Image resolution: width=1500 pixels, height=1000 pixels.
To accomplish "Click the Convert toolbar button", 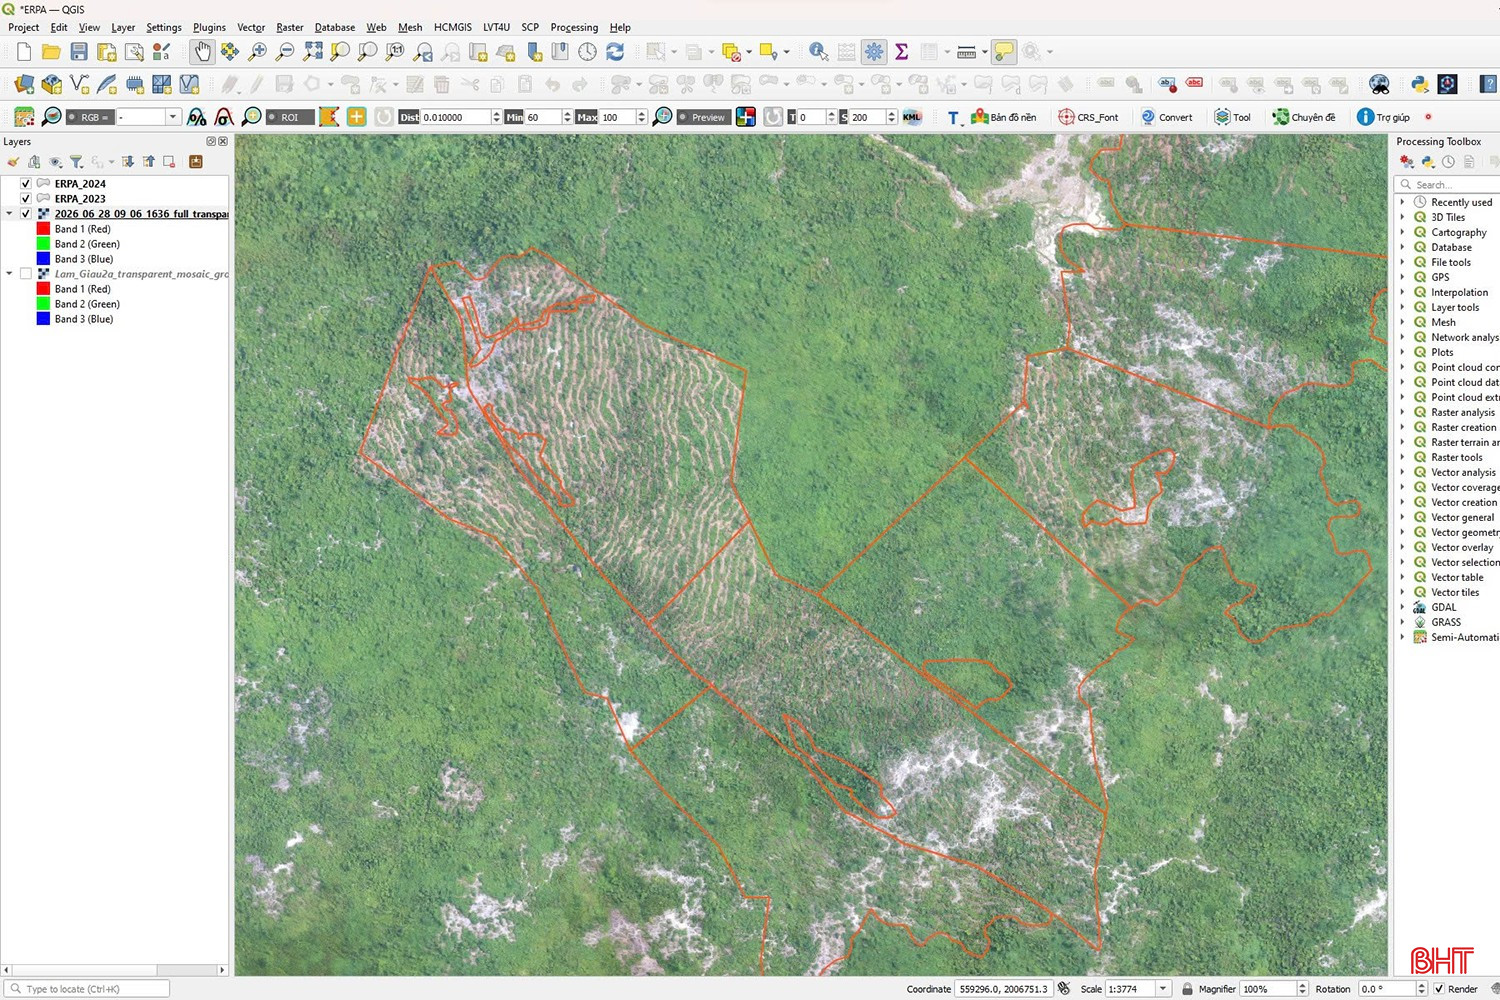I will (x=1166, y=117).
